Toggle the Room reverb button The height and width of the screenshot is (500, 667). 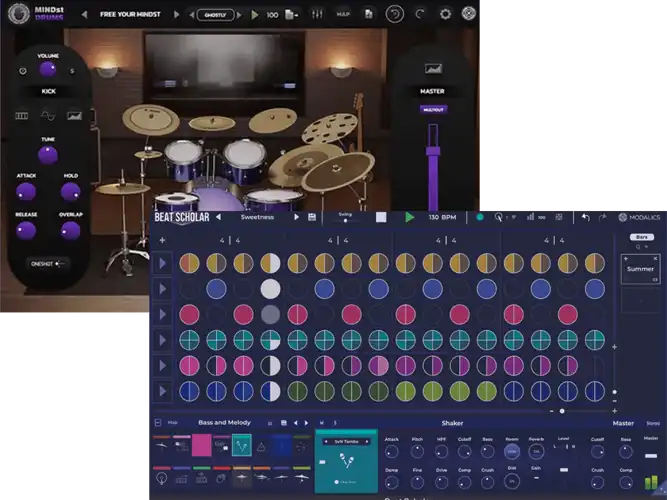click(x=512, y=451)
